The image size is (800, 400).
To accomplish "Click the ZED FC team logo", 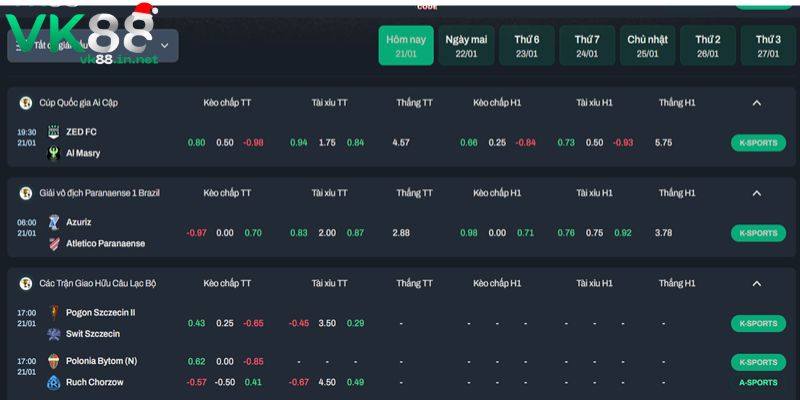I will pos(54,132).
